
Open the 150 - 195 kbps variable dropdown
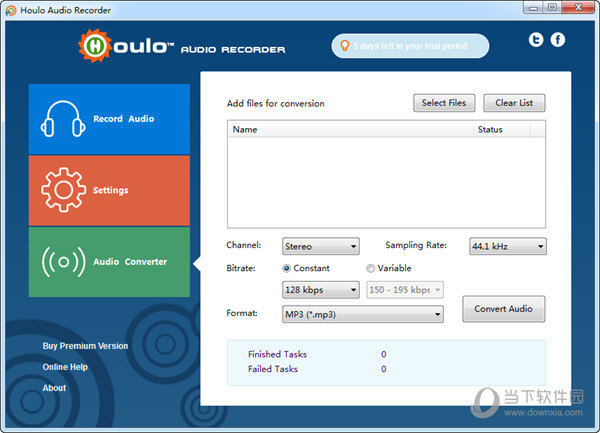[x=405, y=290]
